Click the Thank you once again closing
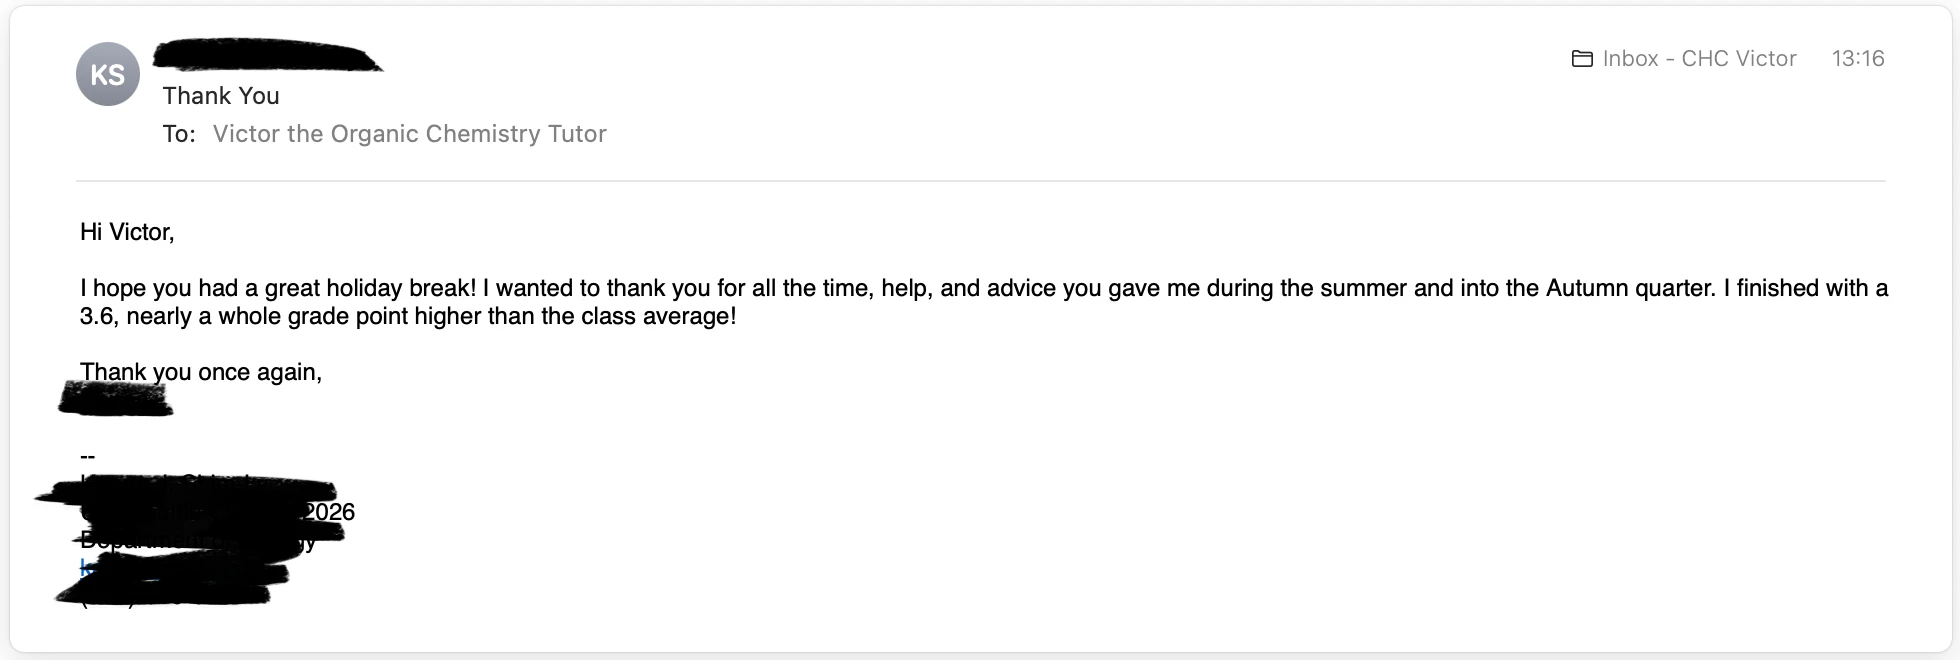 (x=201, y=372)
